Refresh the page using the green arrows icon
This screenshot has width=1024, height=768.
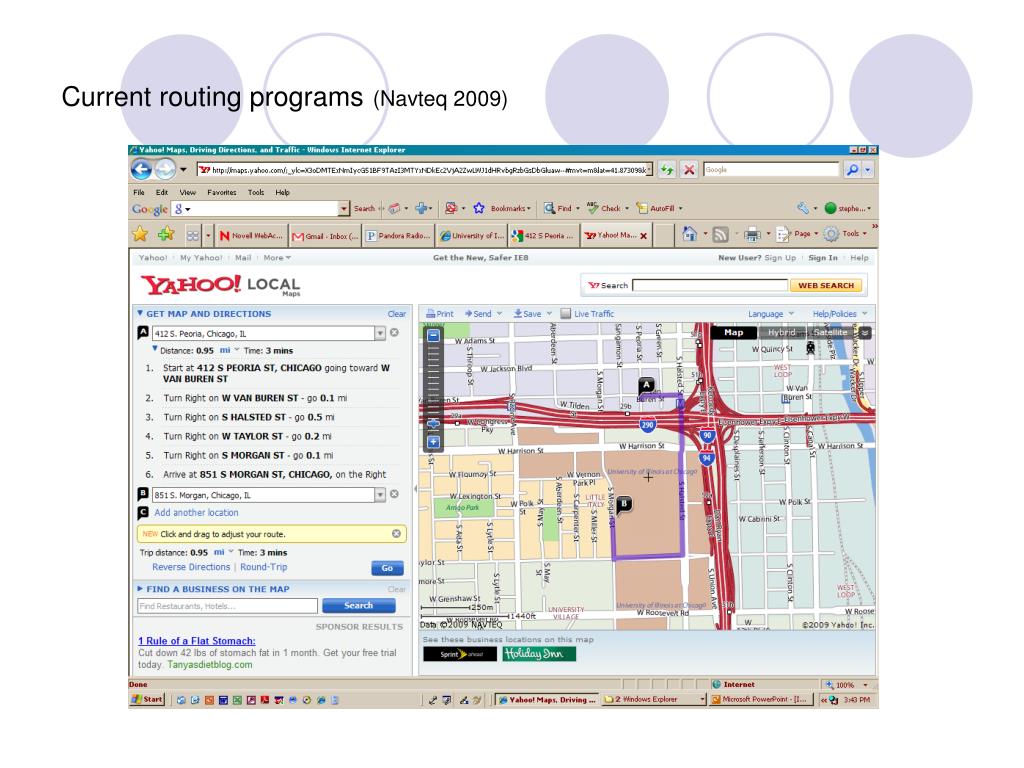coord(667,170)
